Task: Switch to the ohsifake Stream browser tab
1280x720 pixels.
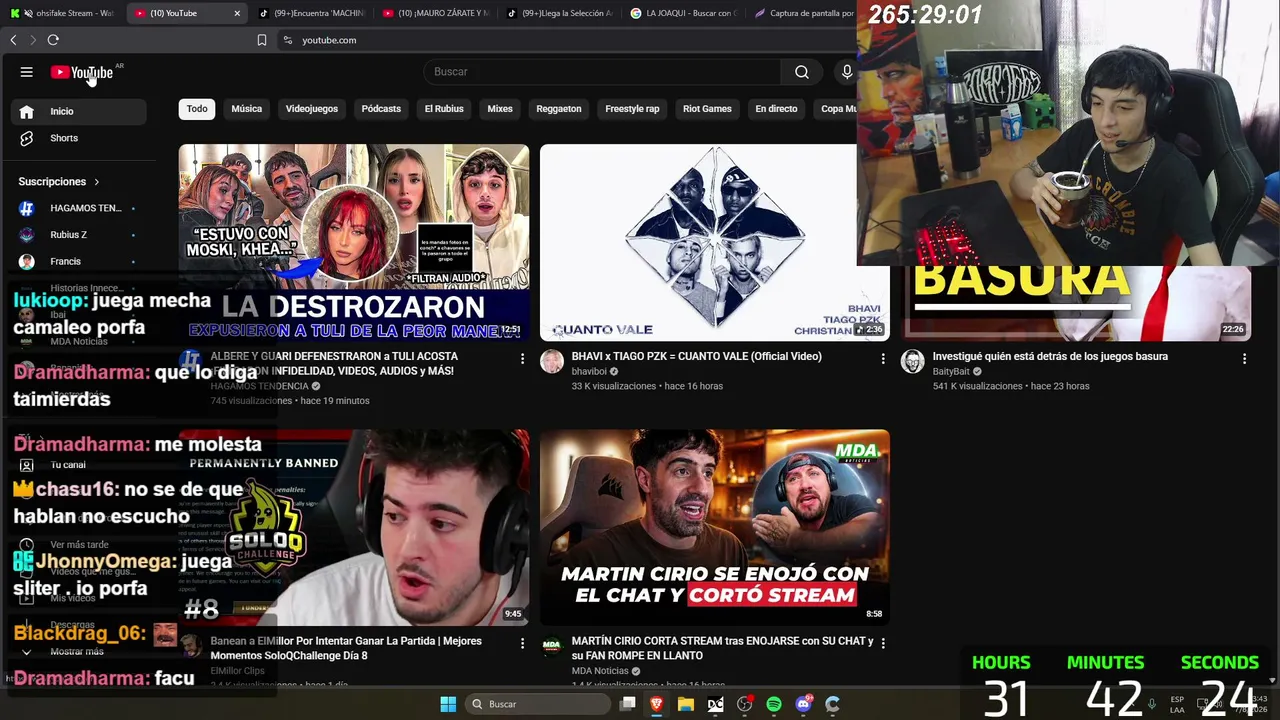Action: pyautogui.click(x=63, y=13)
